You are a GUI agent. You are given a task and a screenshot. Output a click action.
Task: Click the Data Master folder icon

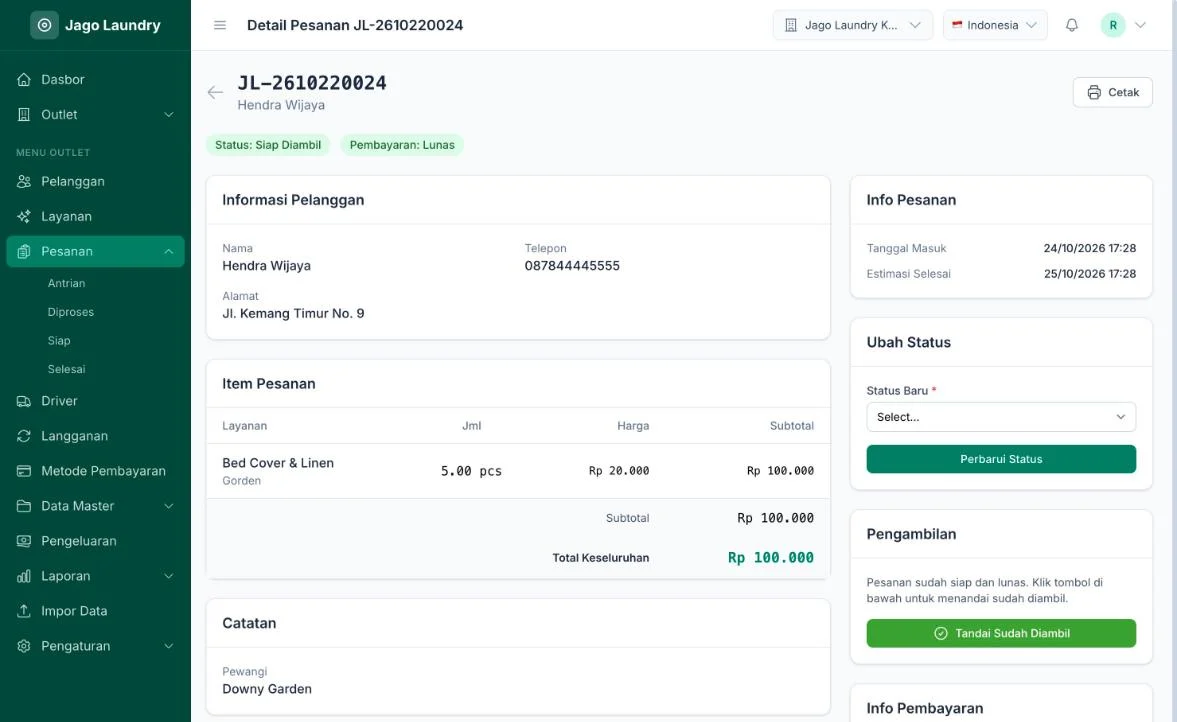[x=24, y=506]
